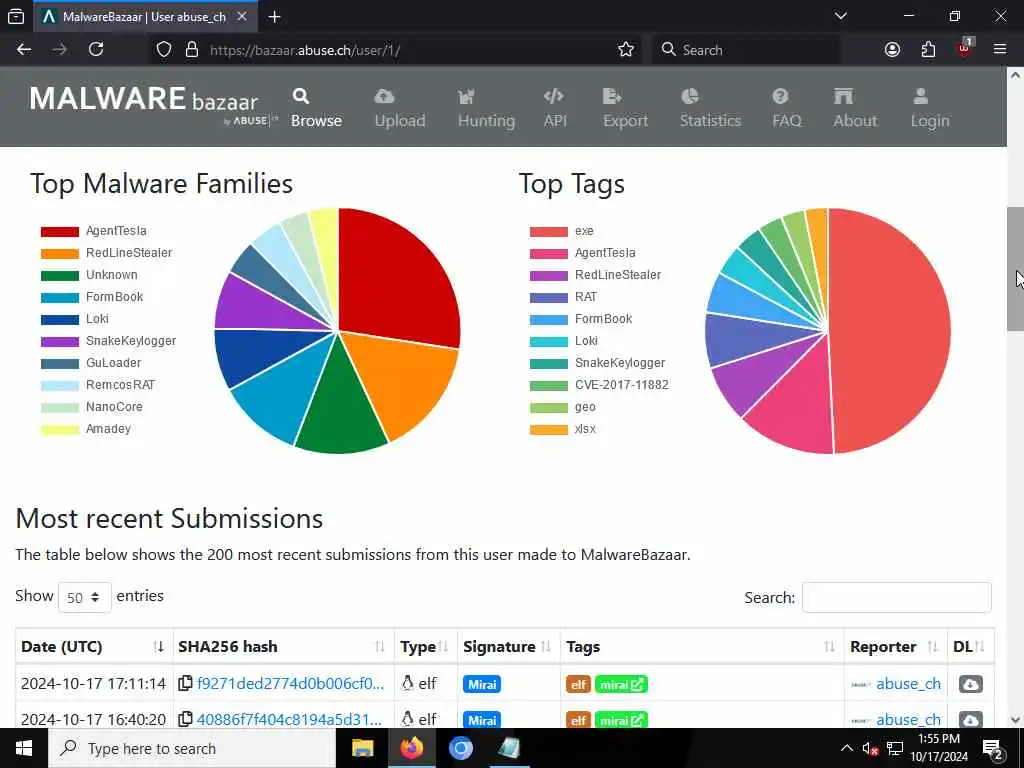This screenshot has width=1024, height=768.
Task: Open a new browser tab
Action: click(x=274, y=17)
